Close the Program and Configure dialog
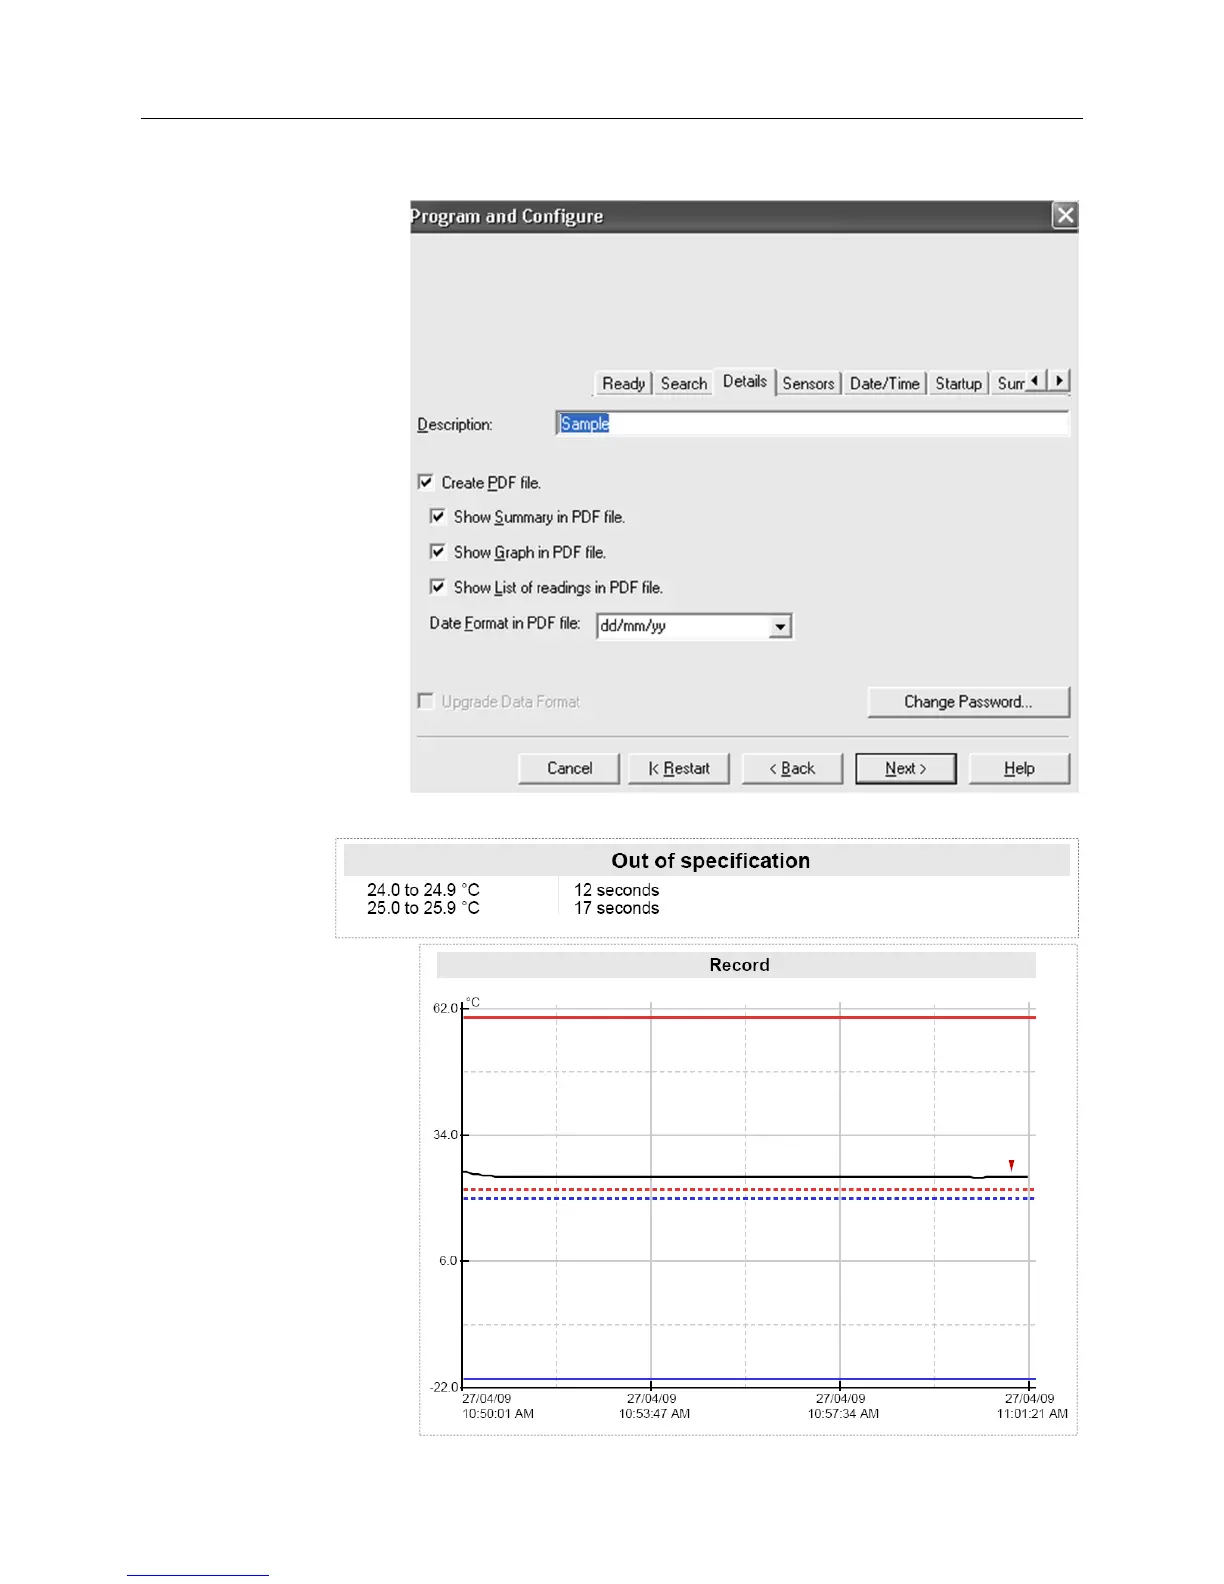Screen dimensions: 1224x1584 pos(1065,215)
